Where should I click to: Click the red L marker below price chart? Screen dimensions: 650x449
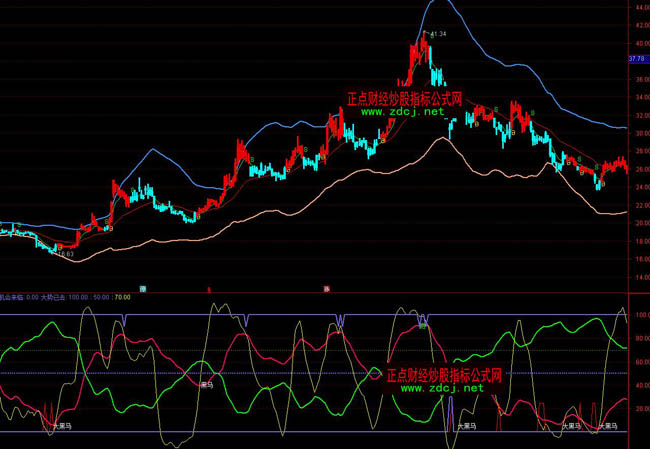click(x=208, y=289)
